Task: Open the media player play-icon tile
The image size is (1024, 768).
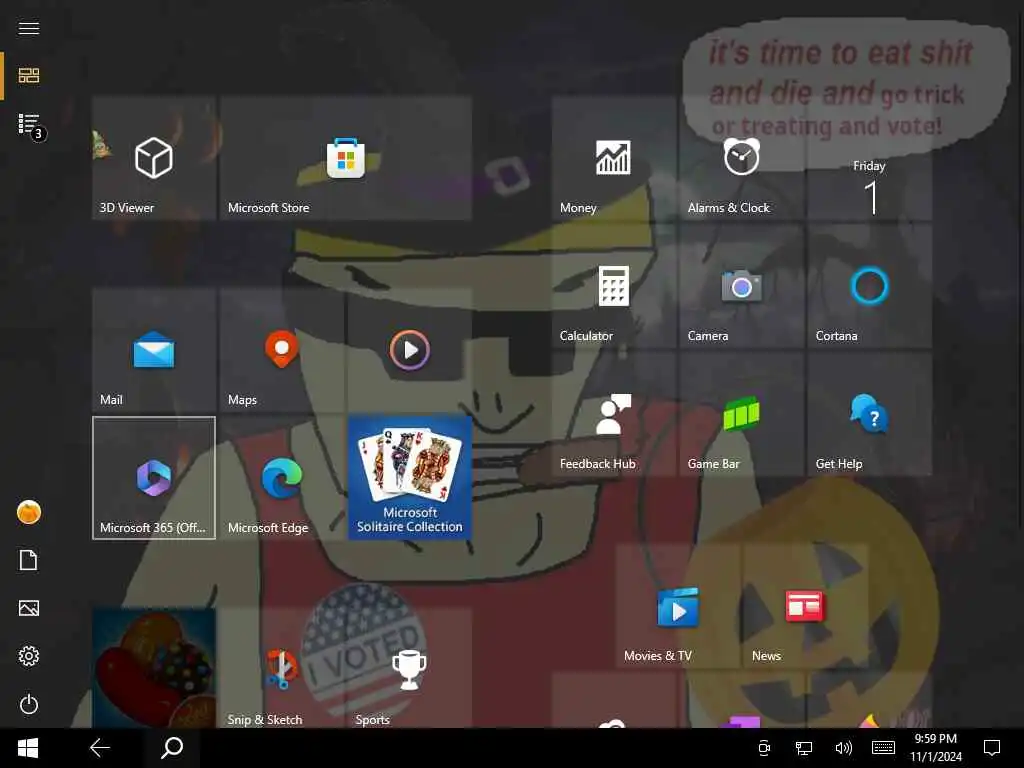Action: point(410,350)
